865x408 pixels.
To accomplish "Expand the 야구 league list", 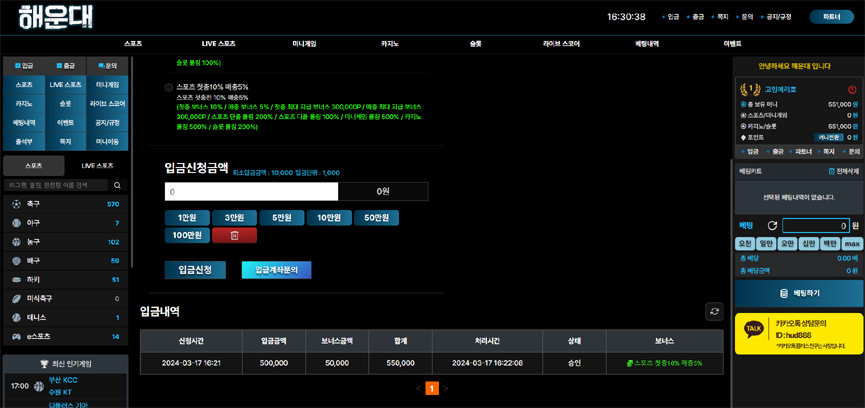I will point(65,223).
